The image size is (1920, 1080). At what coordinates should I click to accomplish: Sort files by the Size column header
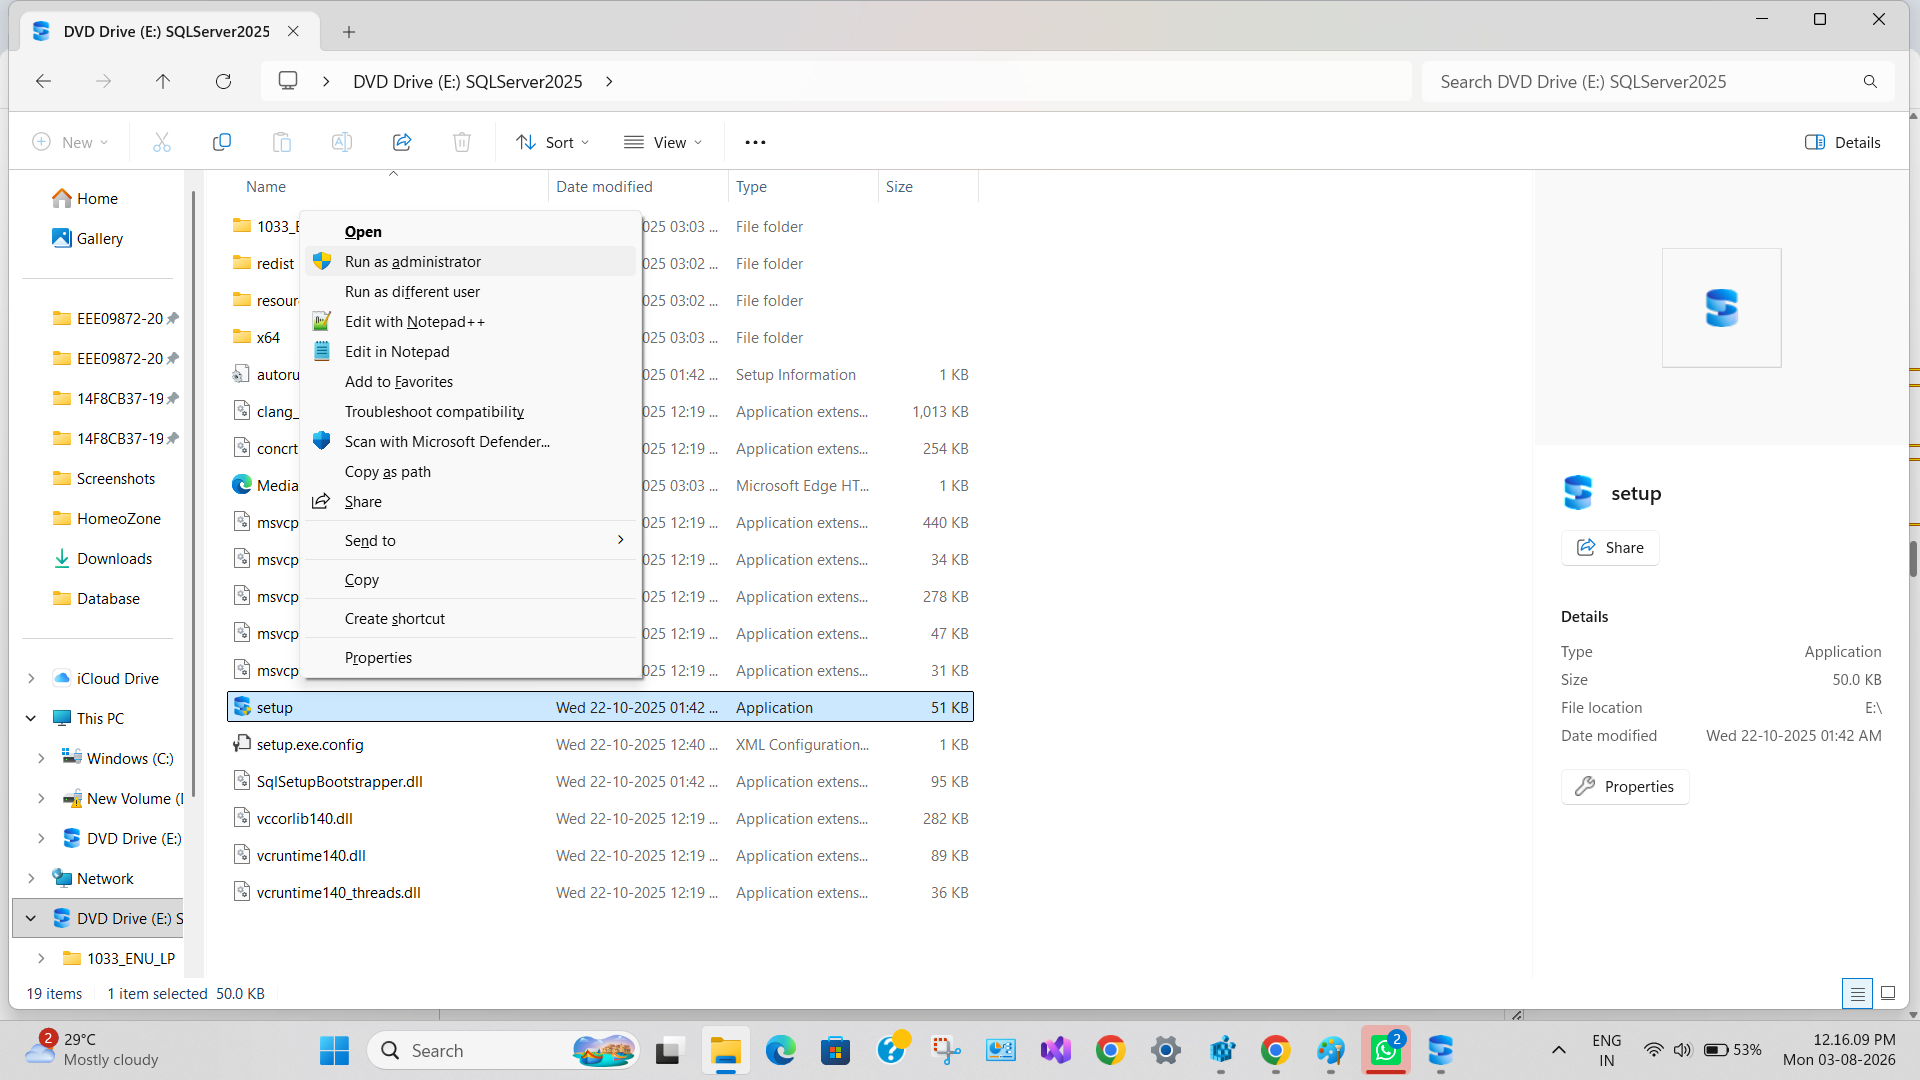(928, 186)
